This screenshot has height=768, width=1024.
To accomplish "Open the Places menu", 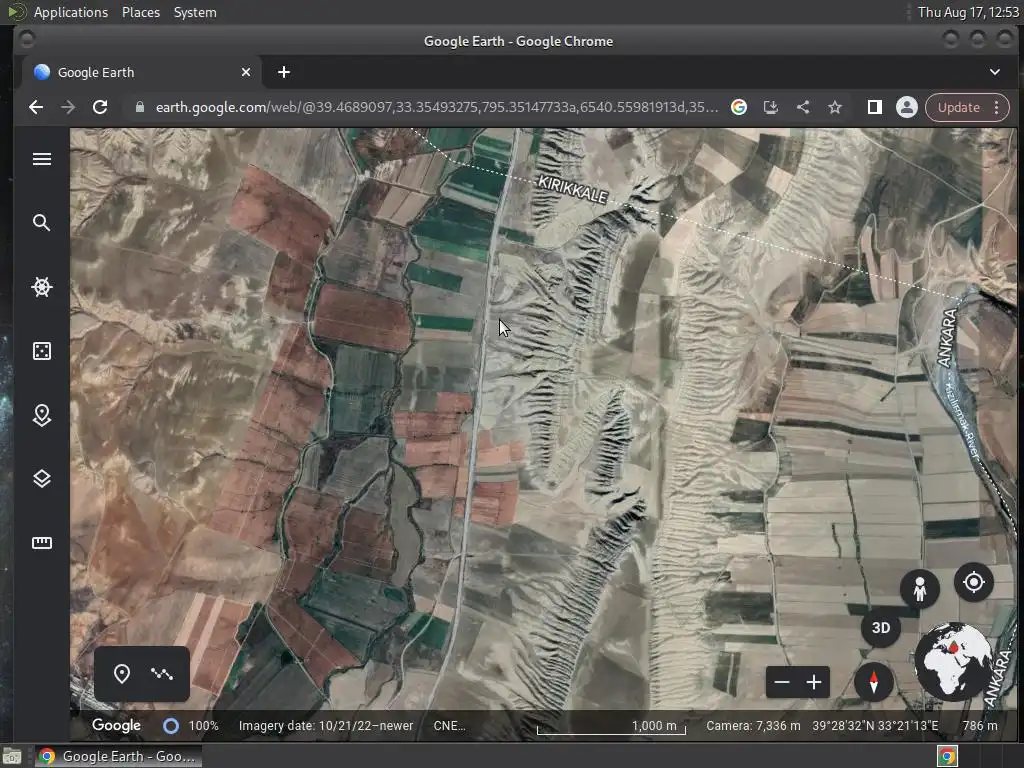I will point(140,12).
